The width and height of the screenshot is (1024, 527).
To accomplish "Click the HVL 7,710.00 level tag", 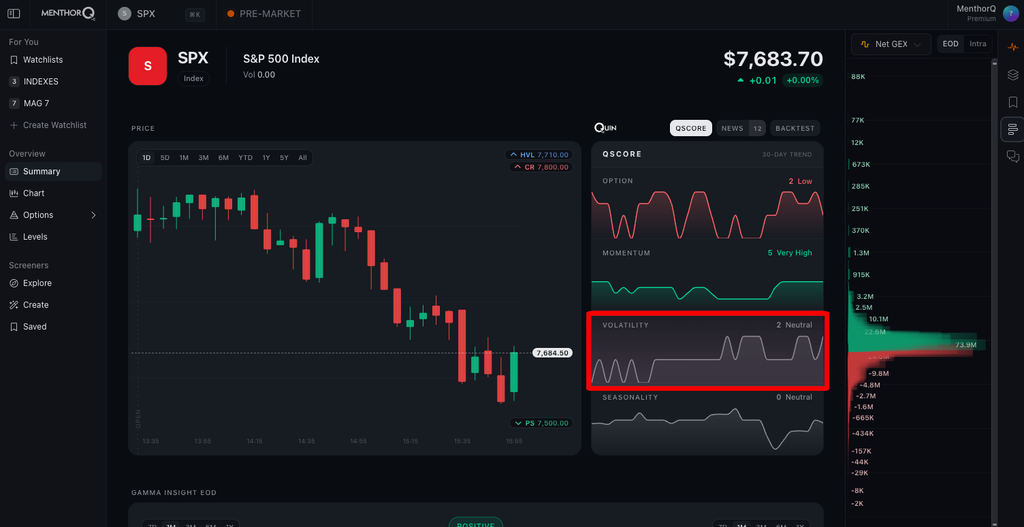I will pyautogui.click(x=539, y=155).
